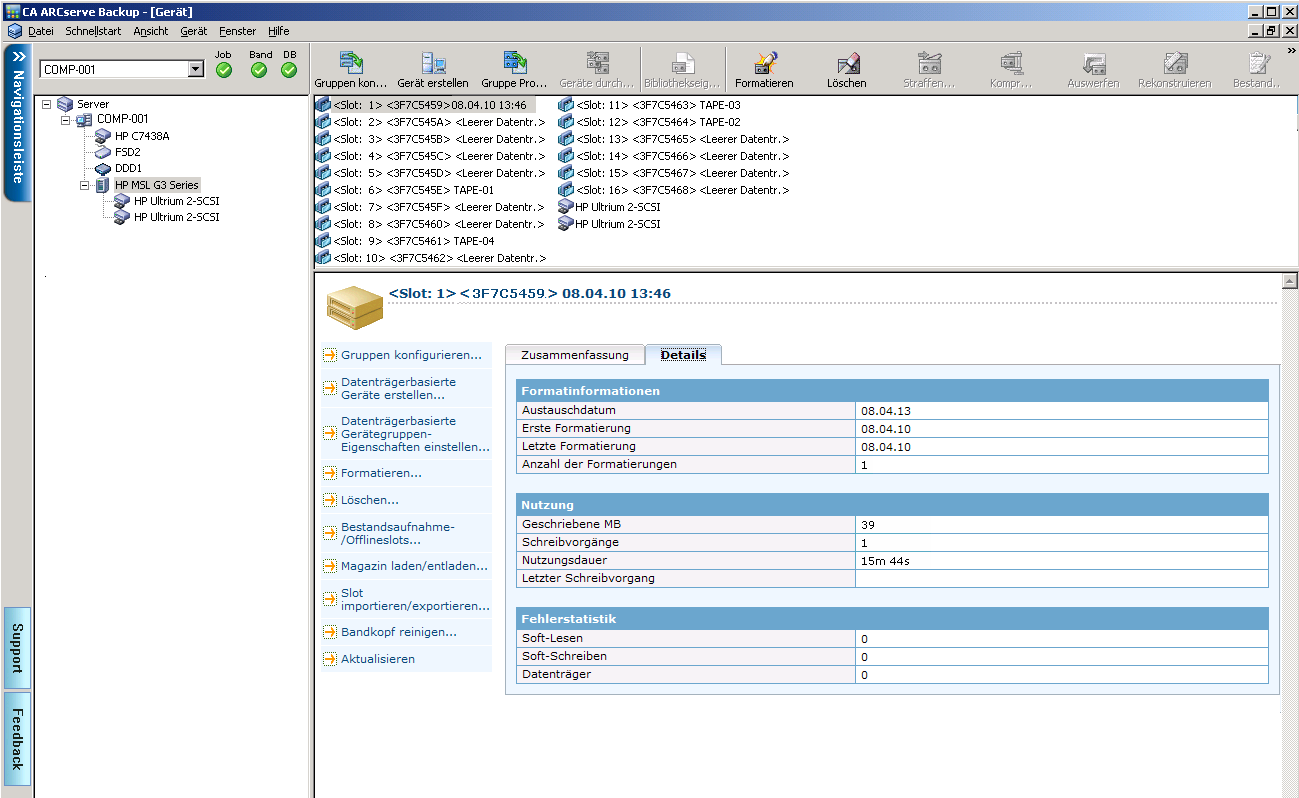The image size is (1299, 798).
Task: Click the green Job status indicator
Action: point(224,70)
